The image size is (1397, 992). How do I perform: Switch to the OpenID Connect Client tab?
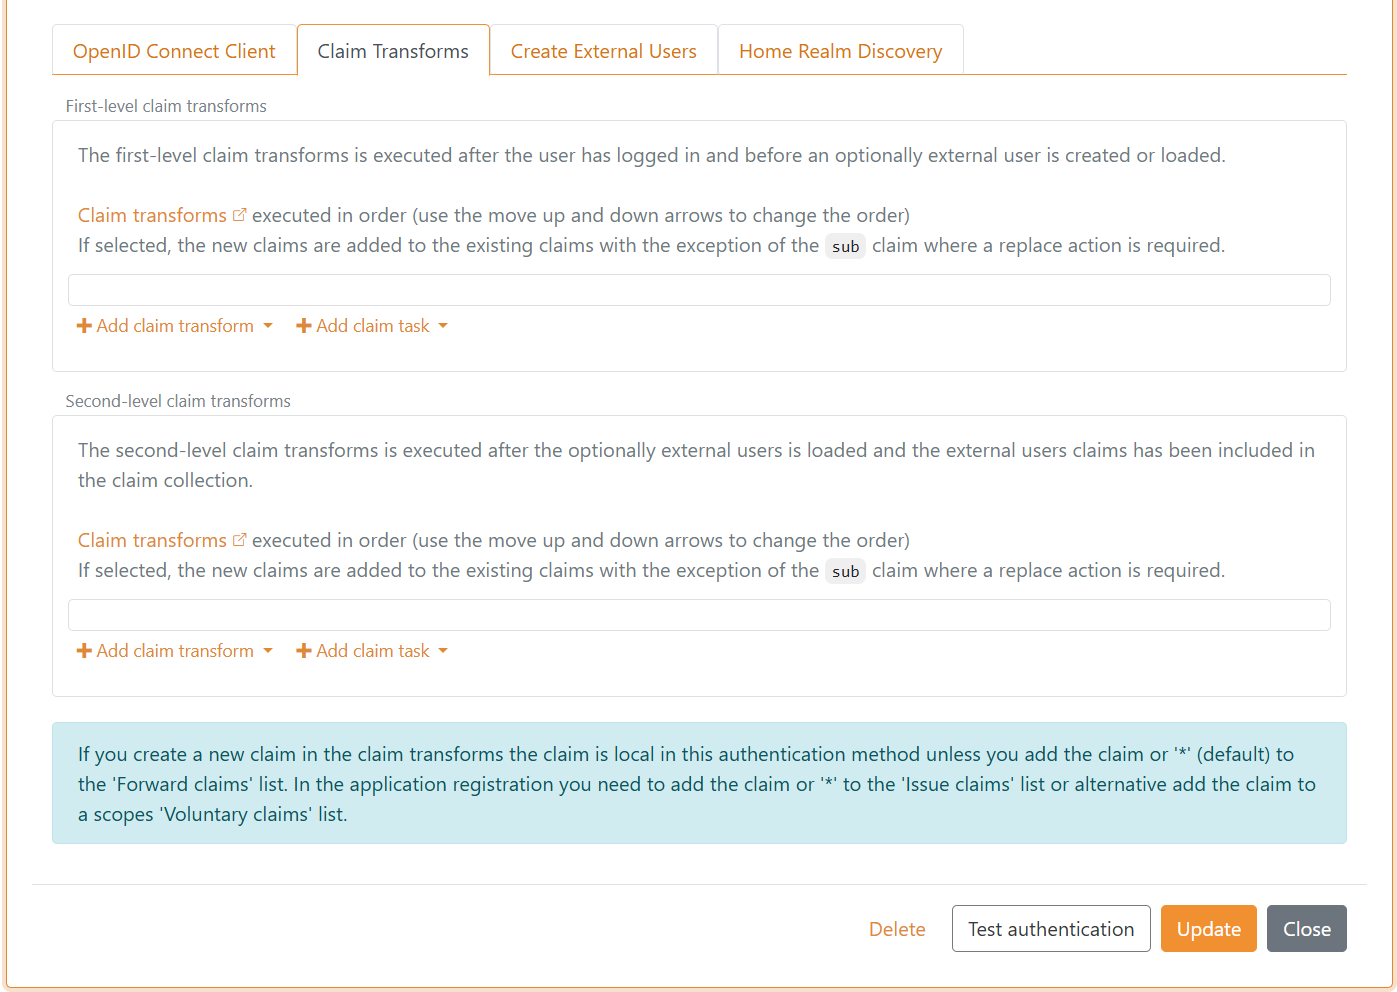174,51
